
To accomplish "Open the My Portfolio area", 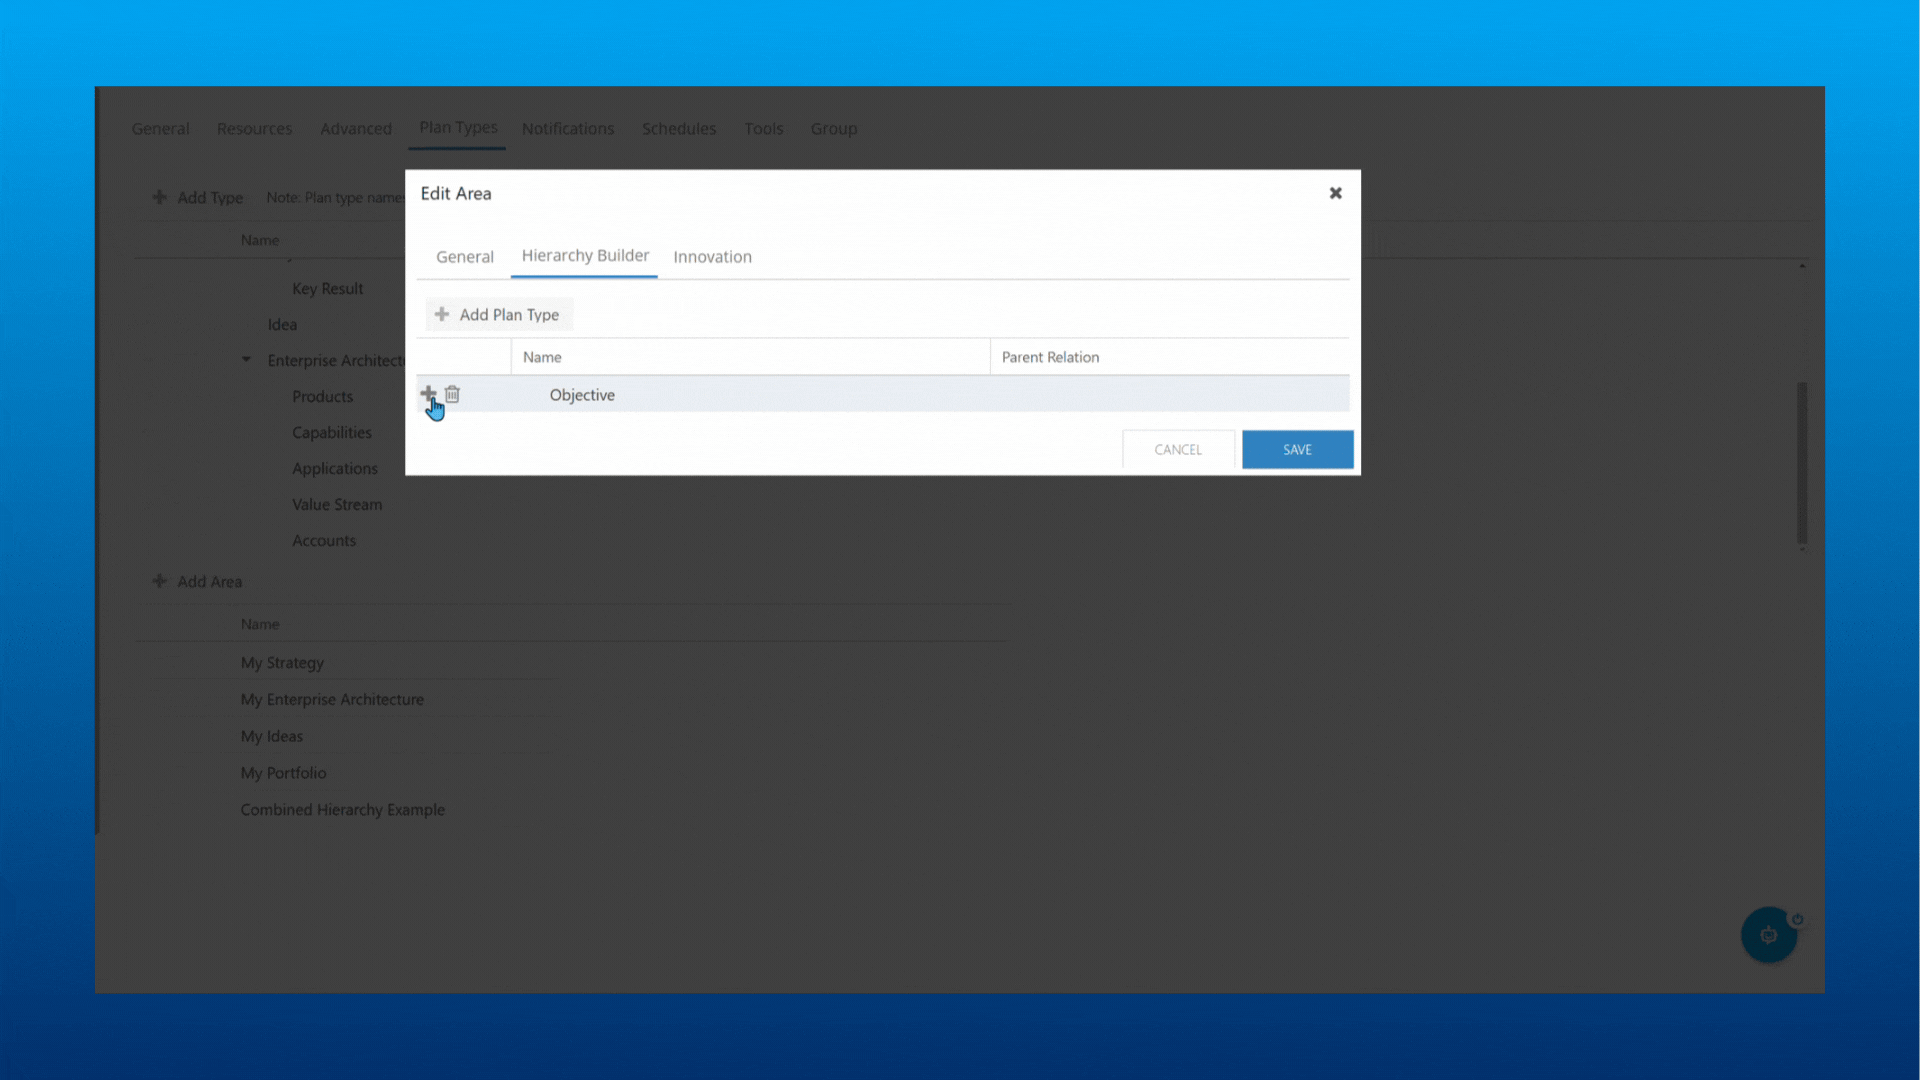I will [283, 773].
